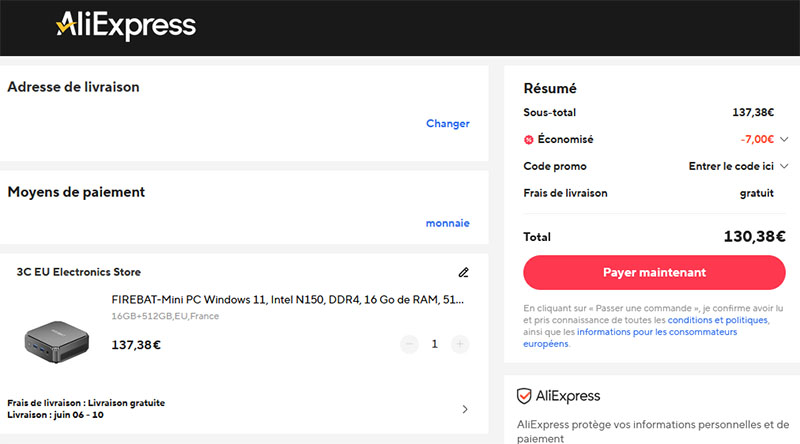Decrease quantity with the minus button
The image size is (800, 444).
pos(409,344)
